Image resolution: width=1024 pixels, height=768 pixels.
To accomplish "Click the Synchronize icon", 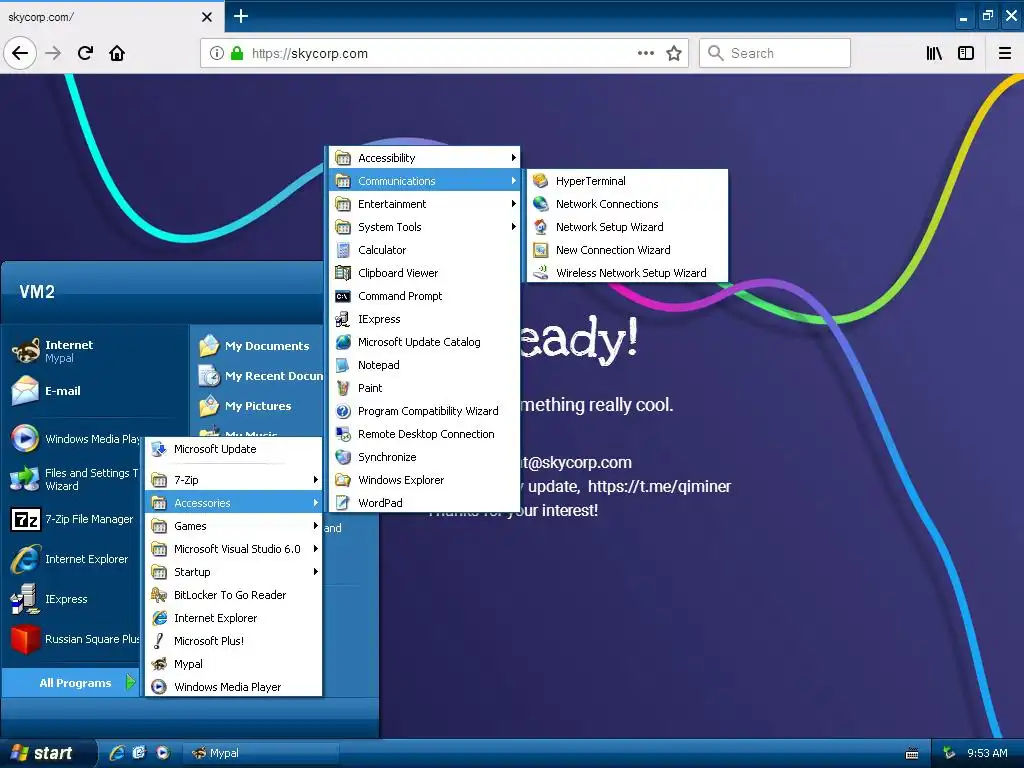I will 343,457.
